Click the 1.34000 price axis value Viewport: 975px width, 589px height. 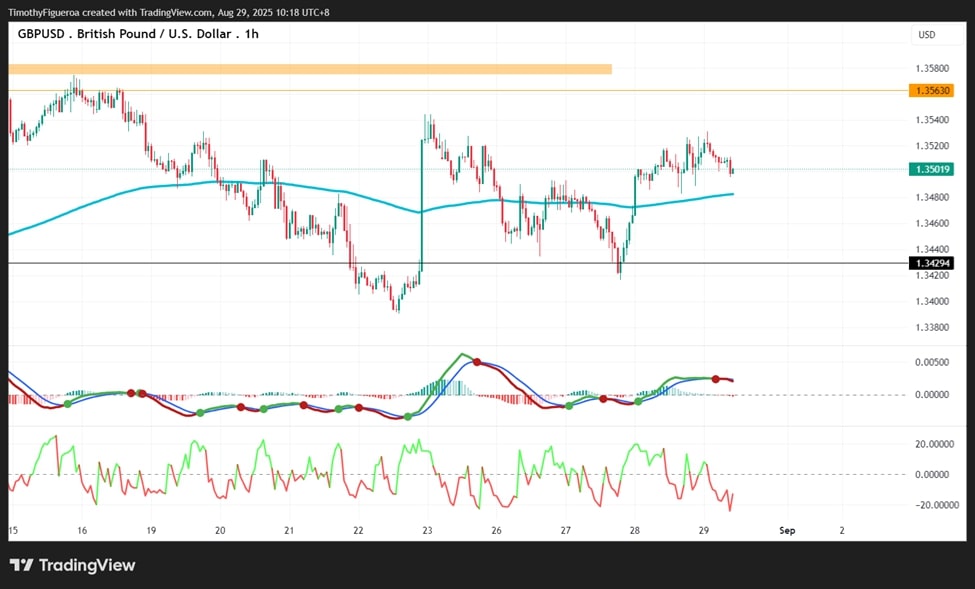(932, 302)
